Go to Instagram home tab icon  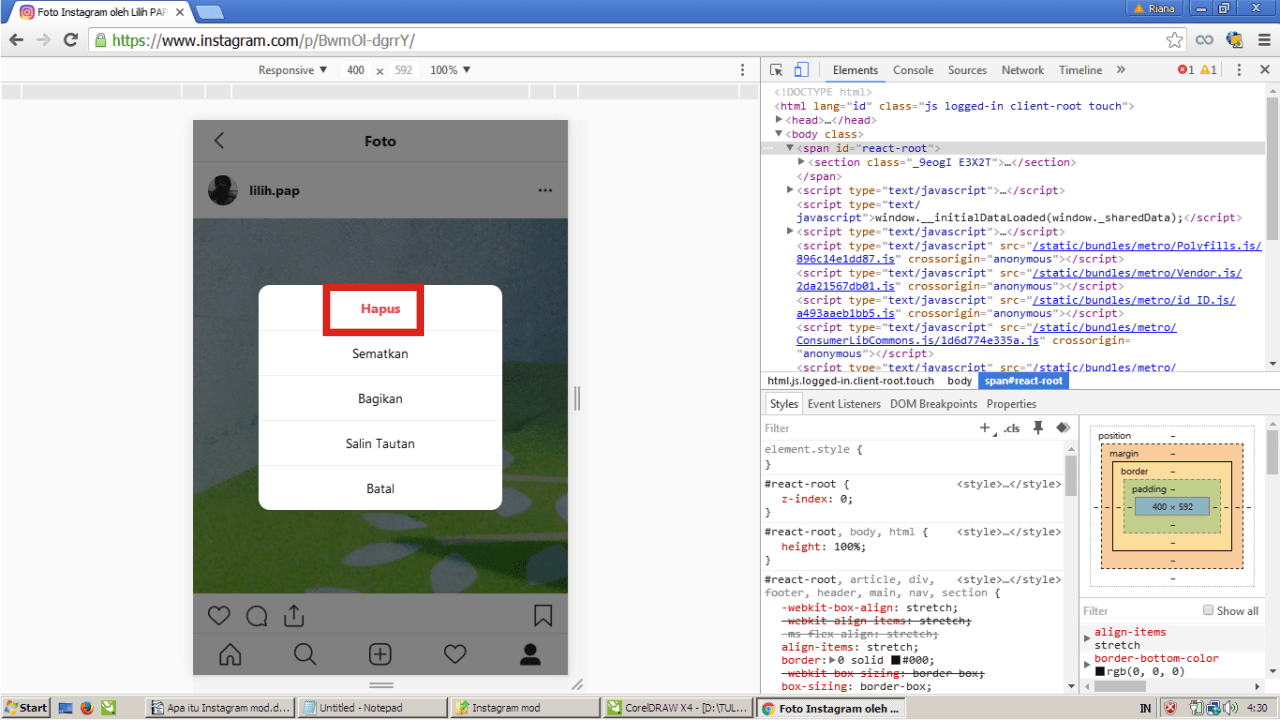point(230,655)
